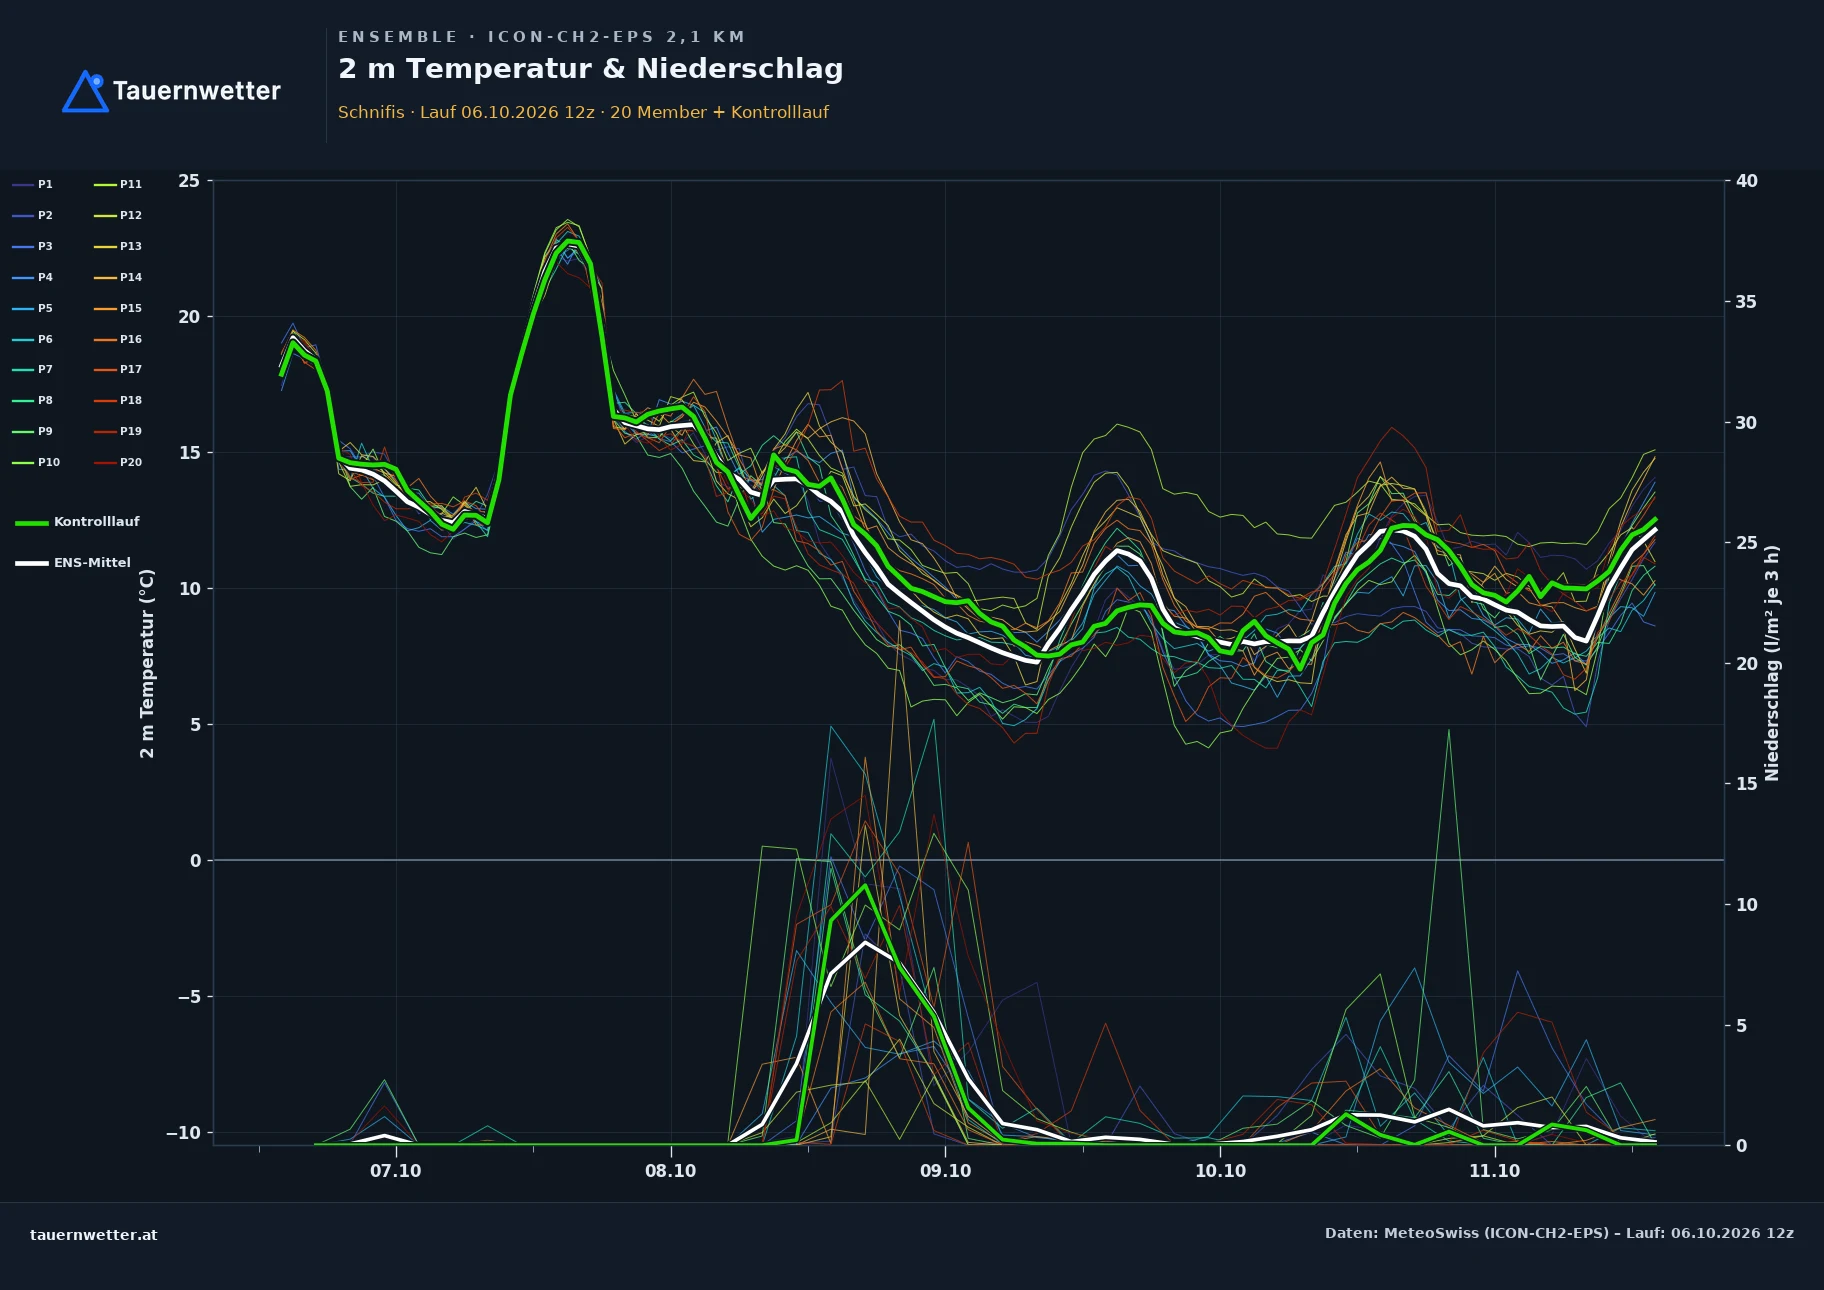Click the 10.10 date axis label
The width and height of the screenshot is (1824, 1290).
pyautogui.click(x=1220, y=1171)
